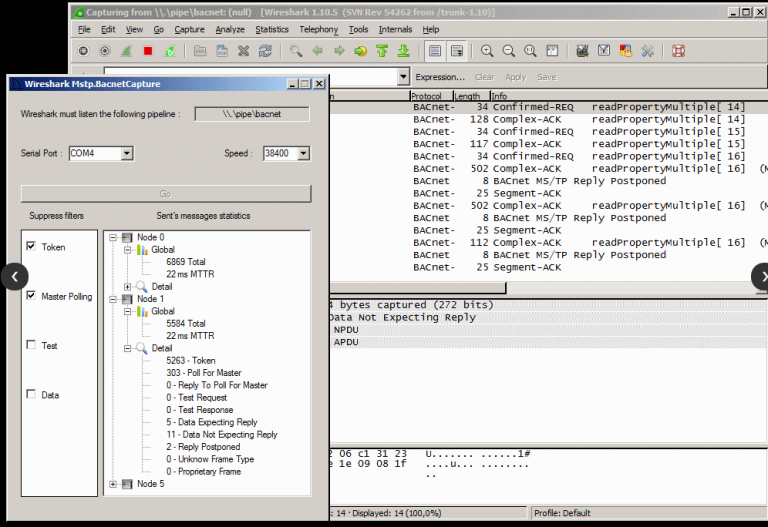Select the '5263 - Token' statistics row
768x527 pixels.
pyautogui.click(x=191, y=360)
